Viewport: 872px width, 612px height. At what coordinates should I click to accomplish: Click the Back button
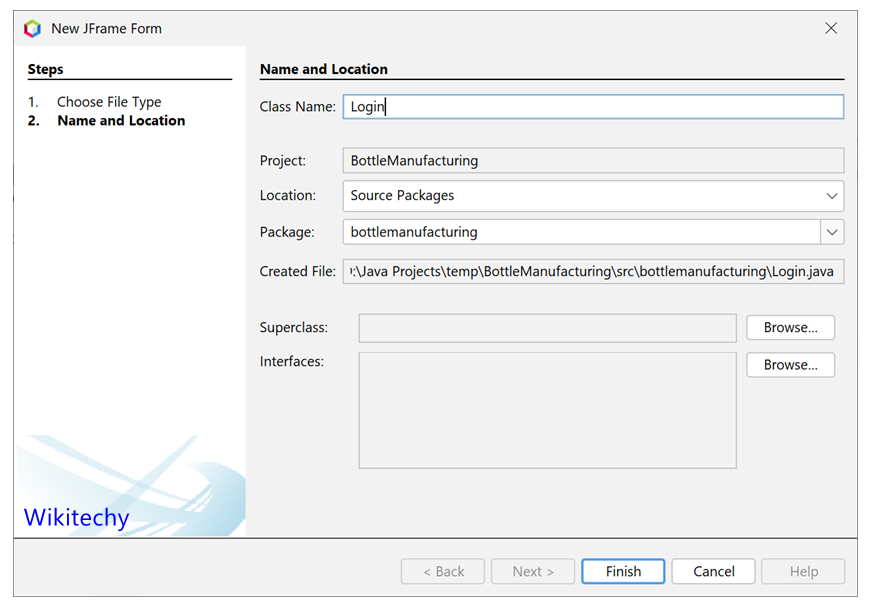pyautogui.click(x=442, y=571)
